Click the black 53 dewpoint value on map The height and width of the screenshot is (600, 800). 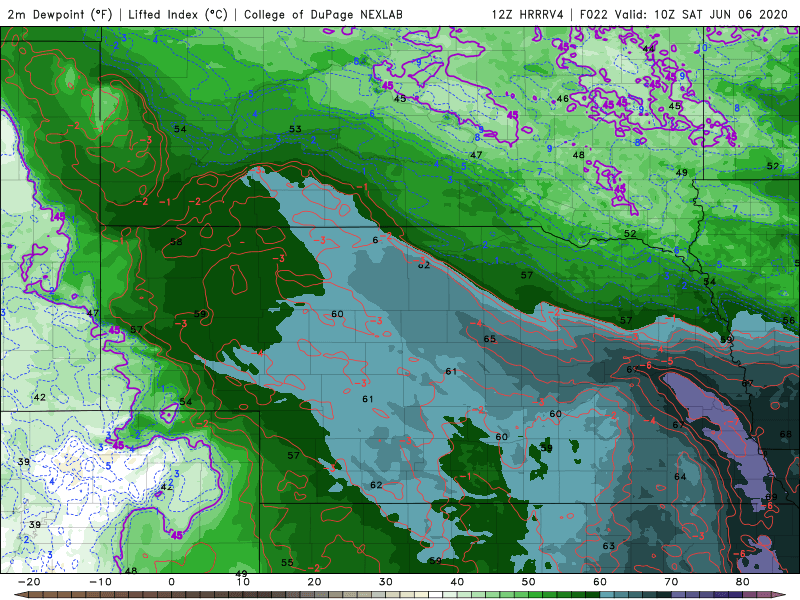click(x=295, y=129)
